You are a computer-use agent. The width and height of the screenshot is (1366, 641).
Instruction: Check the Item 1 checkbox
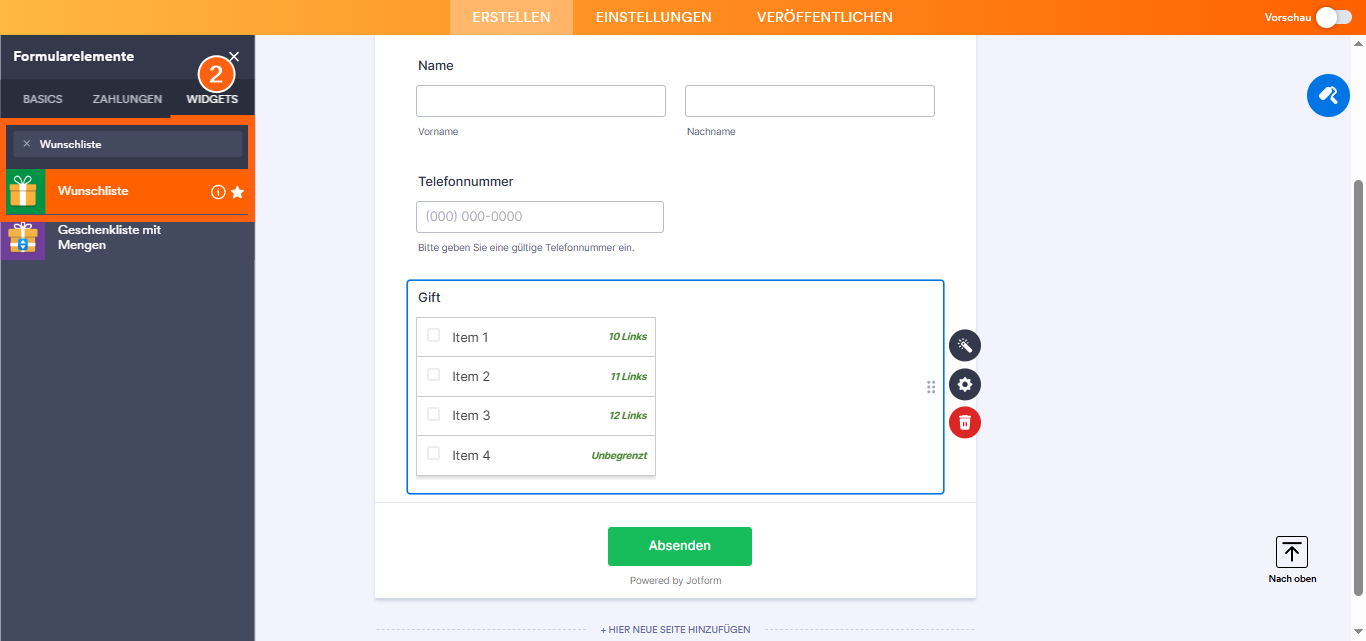click(x=434, y=336)
